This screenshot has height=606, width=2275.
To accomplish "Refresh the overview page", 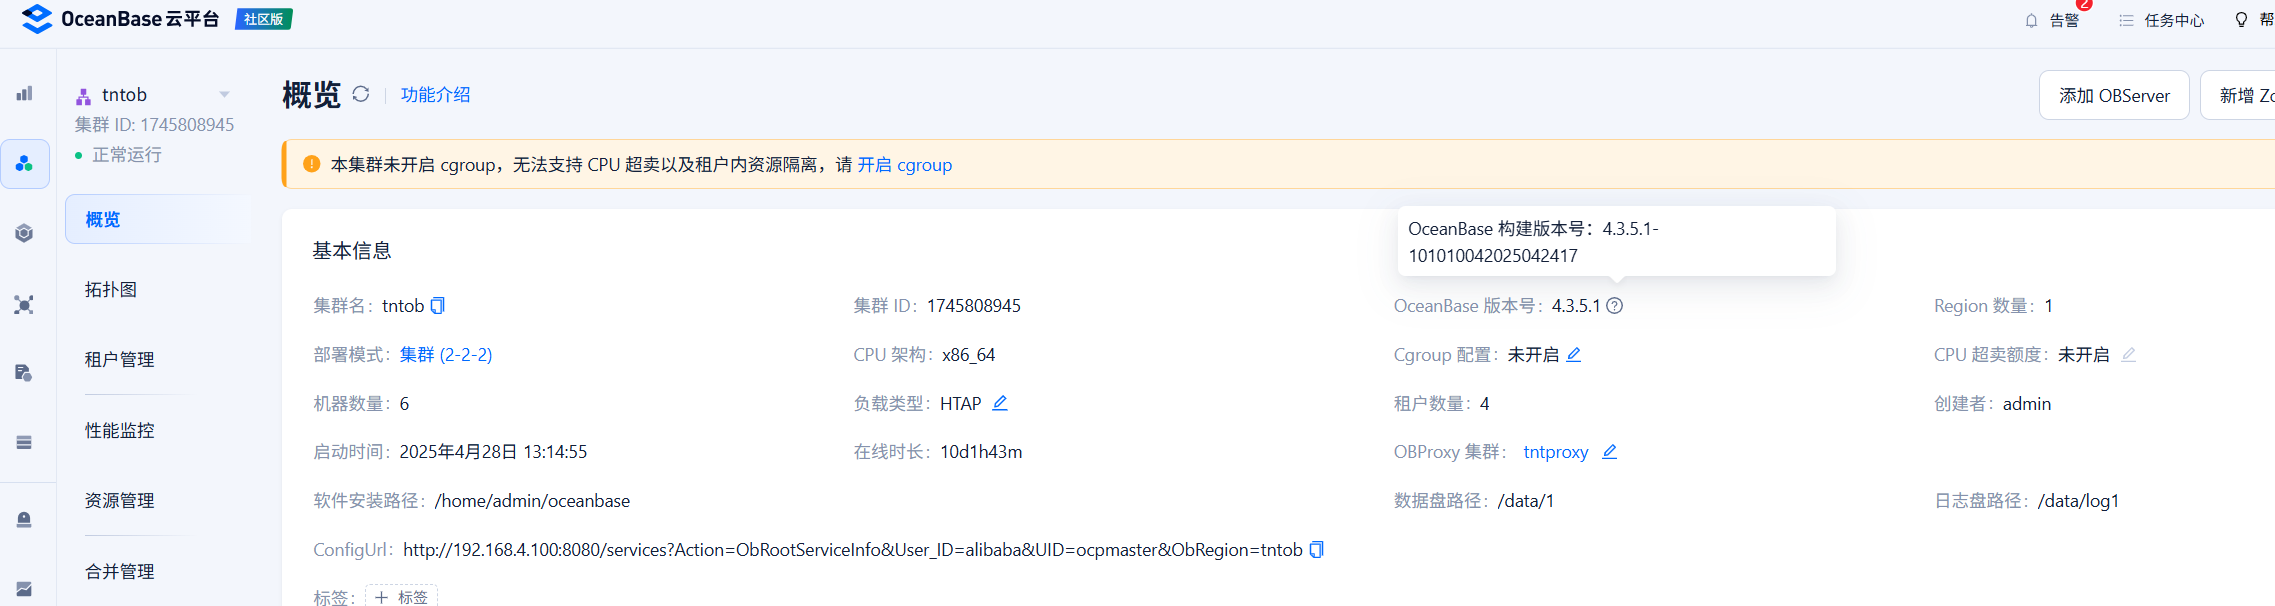I will pos(361,94).
